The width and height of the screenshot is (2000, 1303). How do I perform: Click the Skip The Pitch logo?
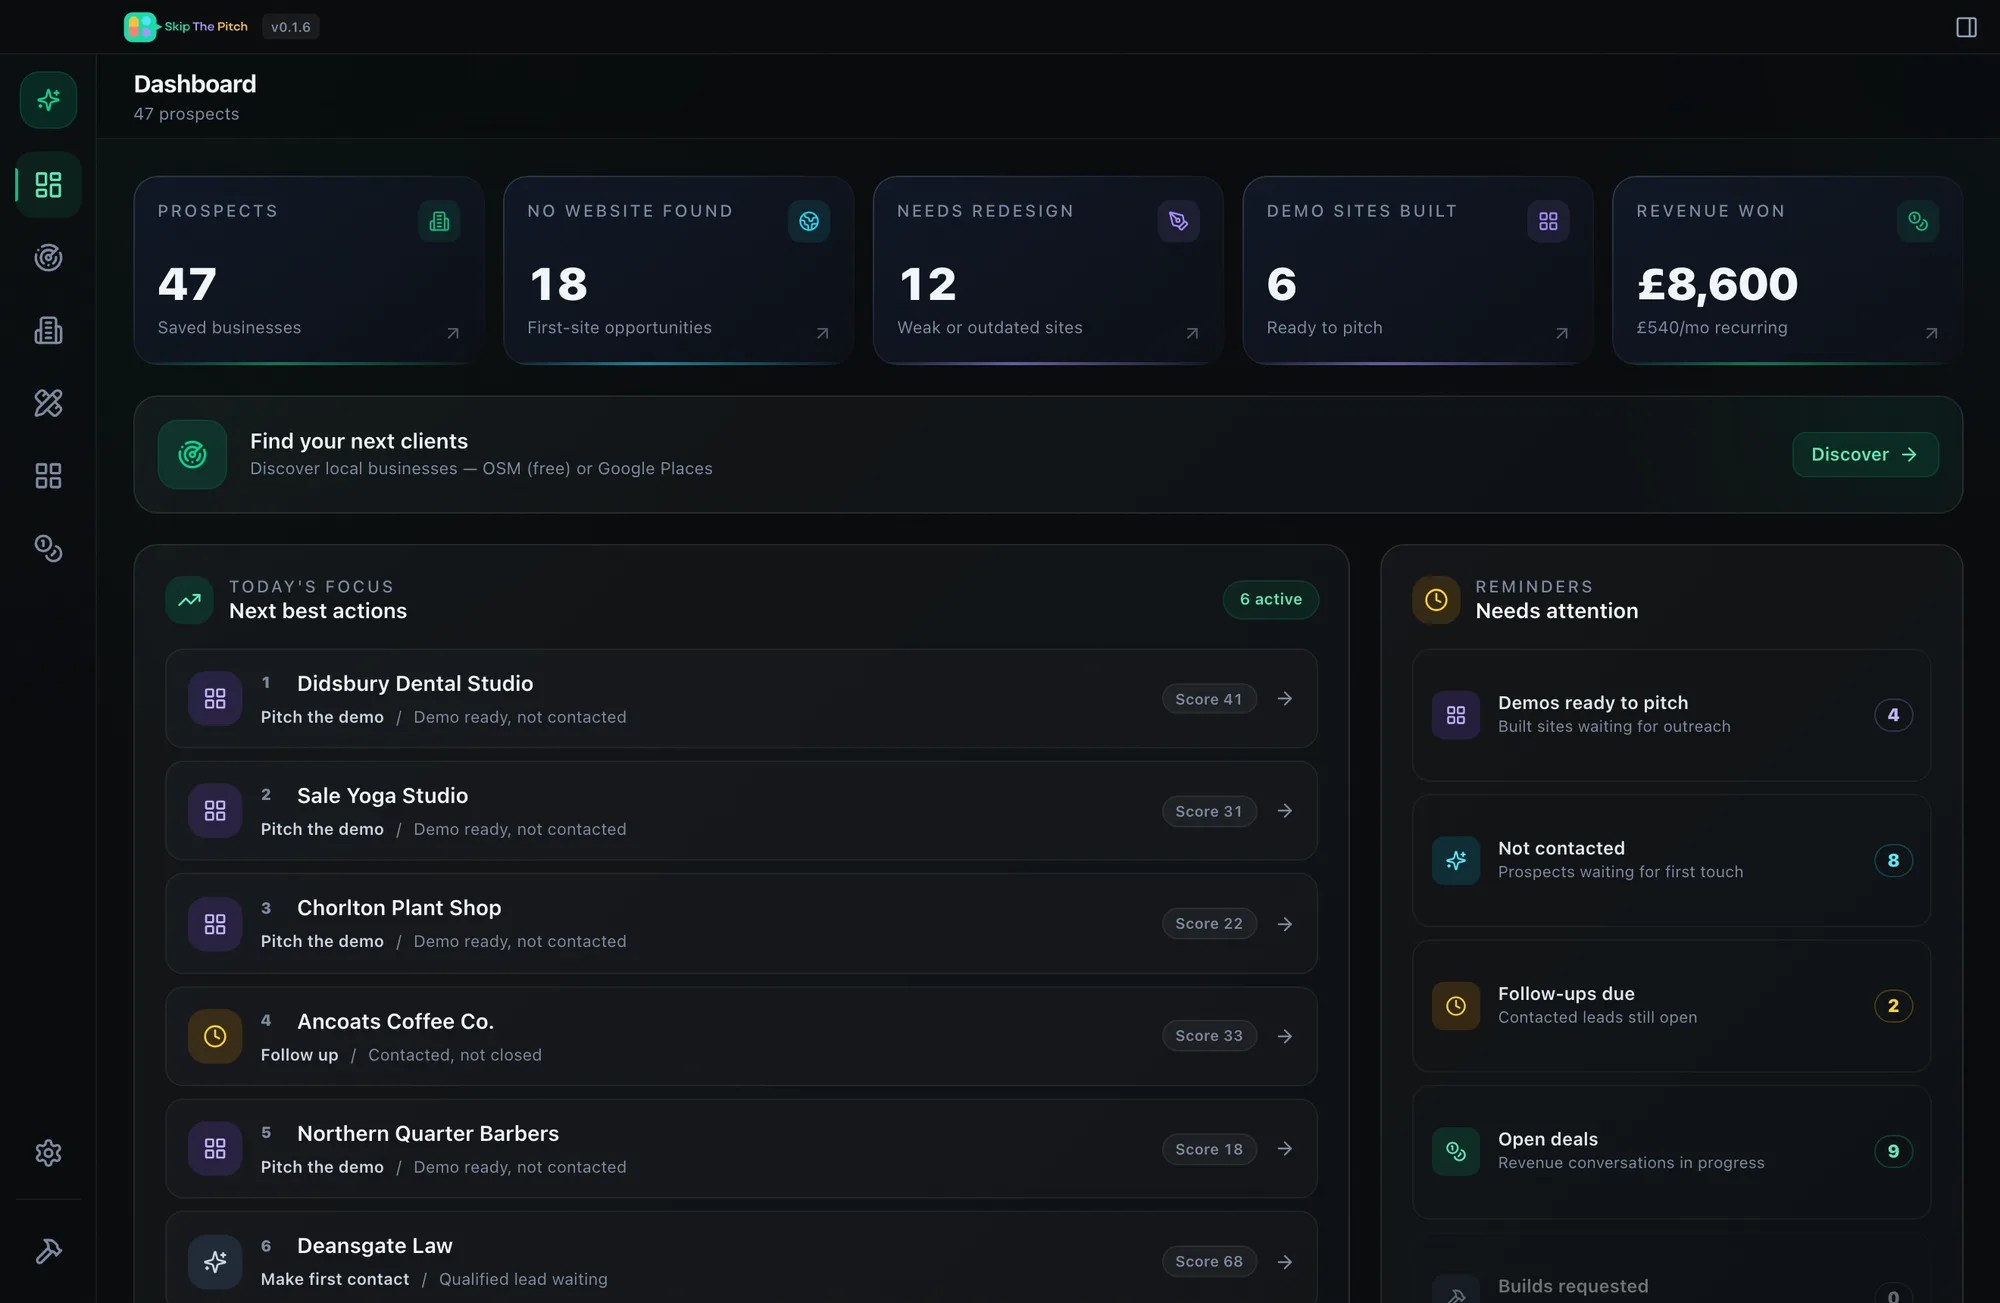(186, 27)
